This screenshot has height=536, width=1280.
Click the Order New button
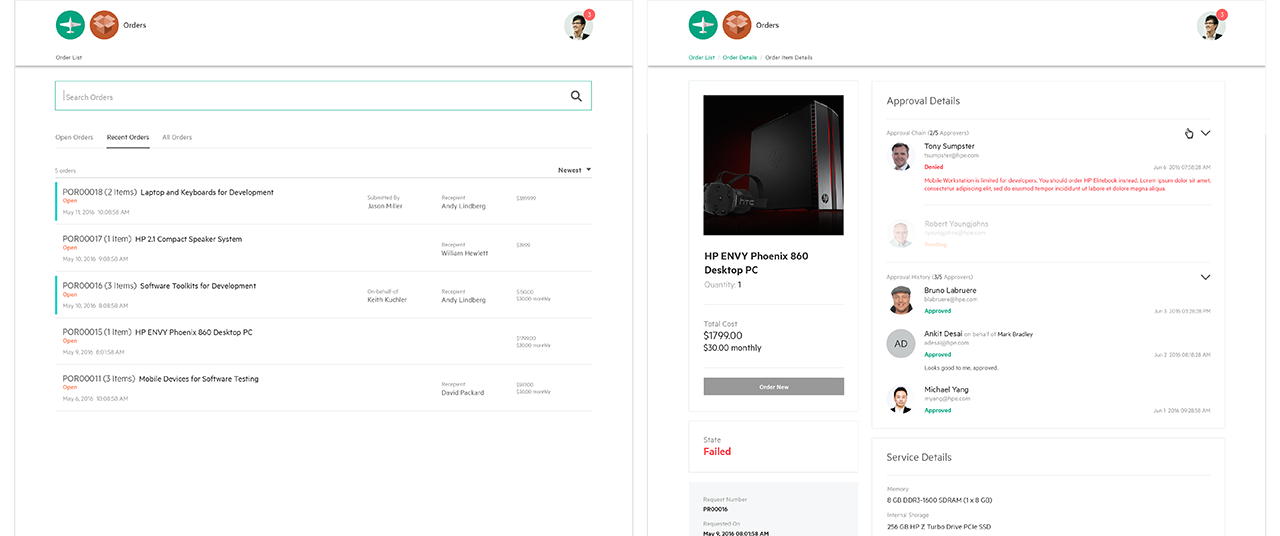click(x=774, y=386)
